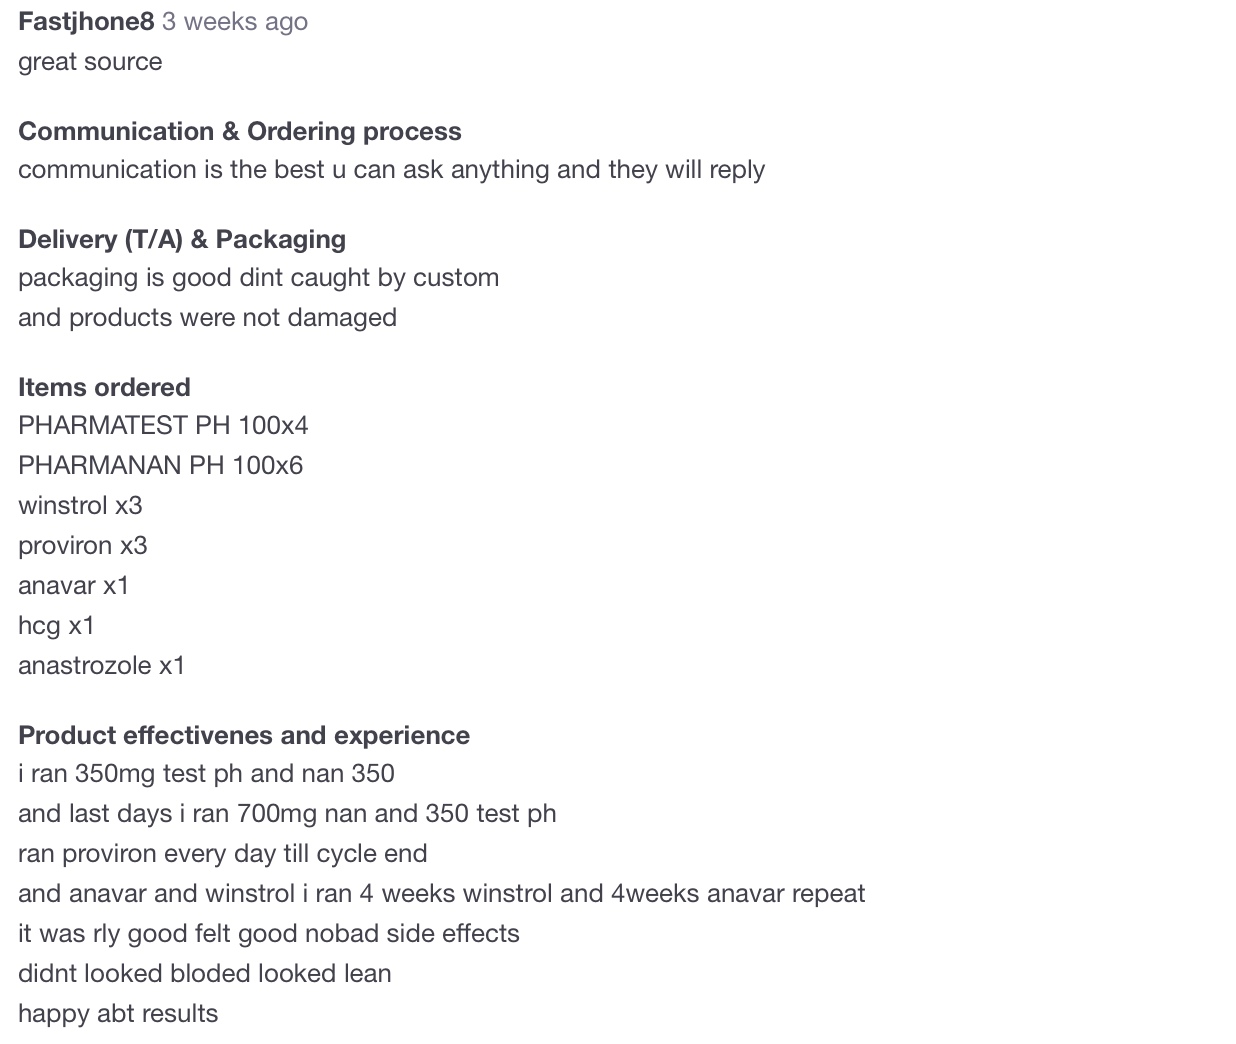Click the "anavar x1" item line
Viewport: 1236px width, 1044px height.
point(74,585)
